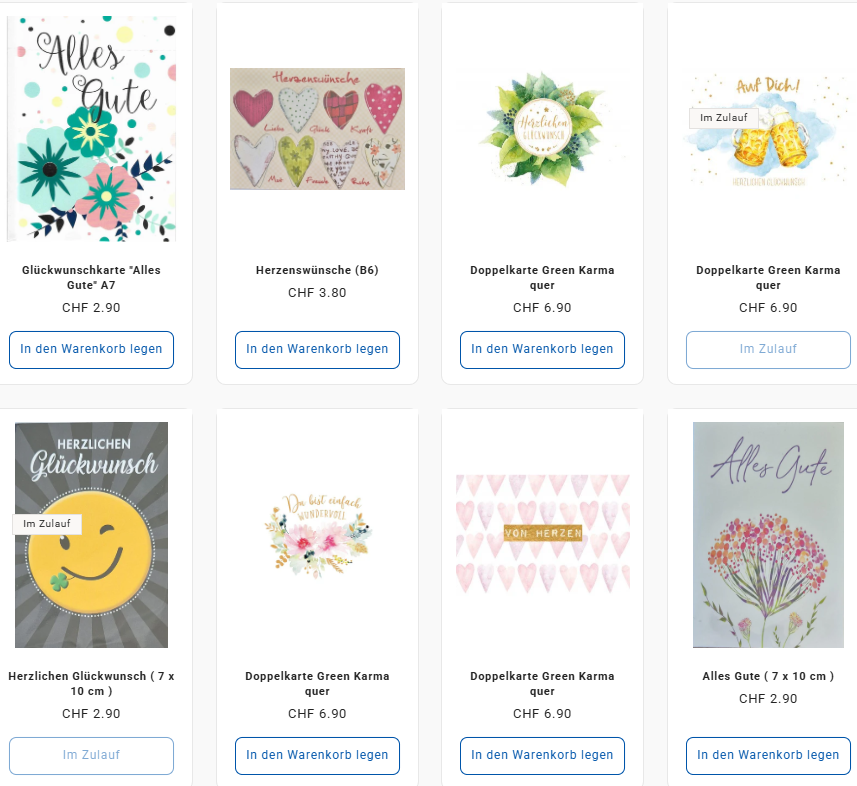Add Glückwunschkarte "Alles Gute" A7 to cart
The image size is (857, 786).
pyautogui.click(x=91, y=350)
